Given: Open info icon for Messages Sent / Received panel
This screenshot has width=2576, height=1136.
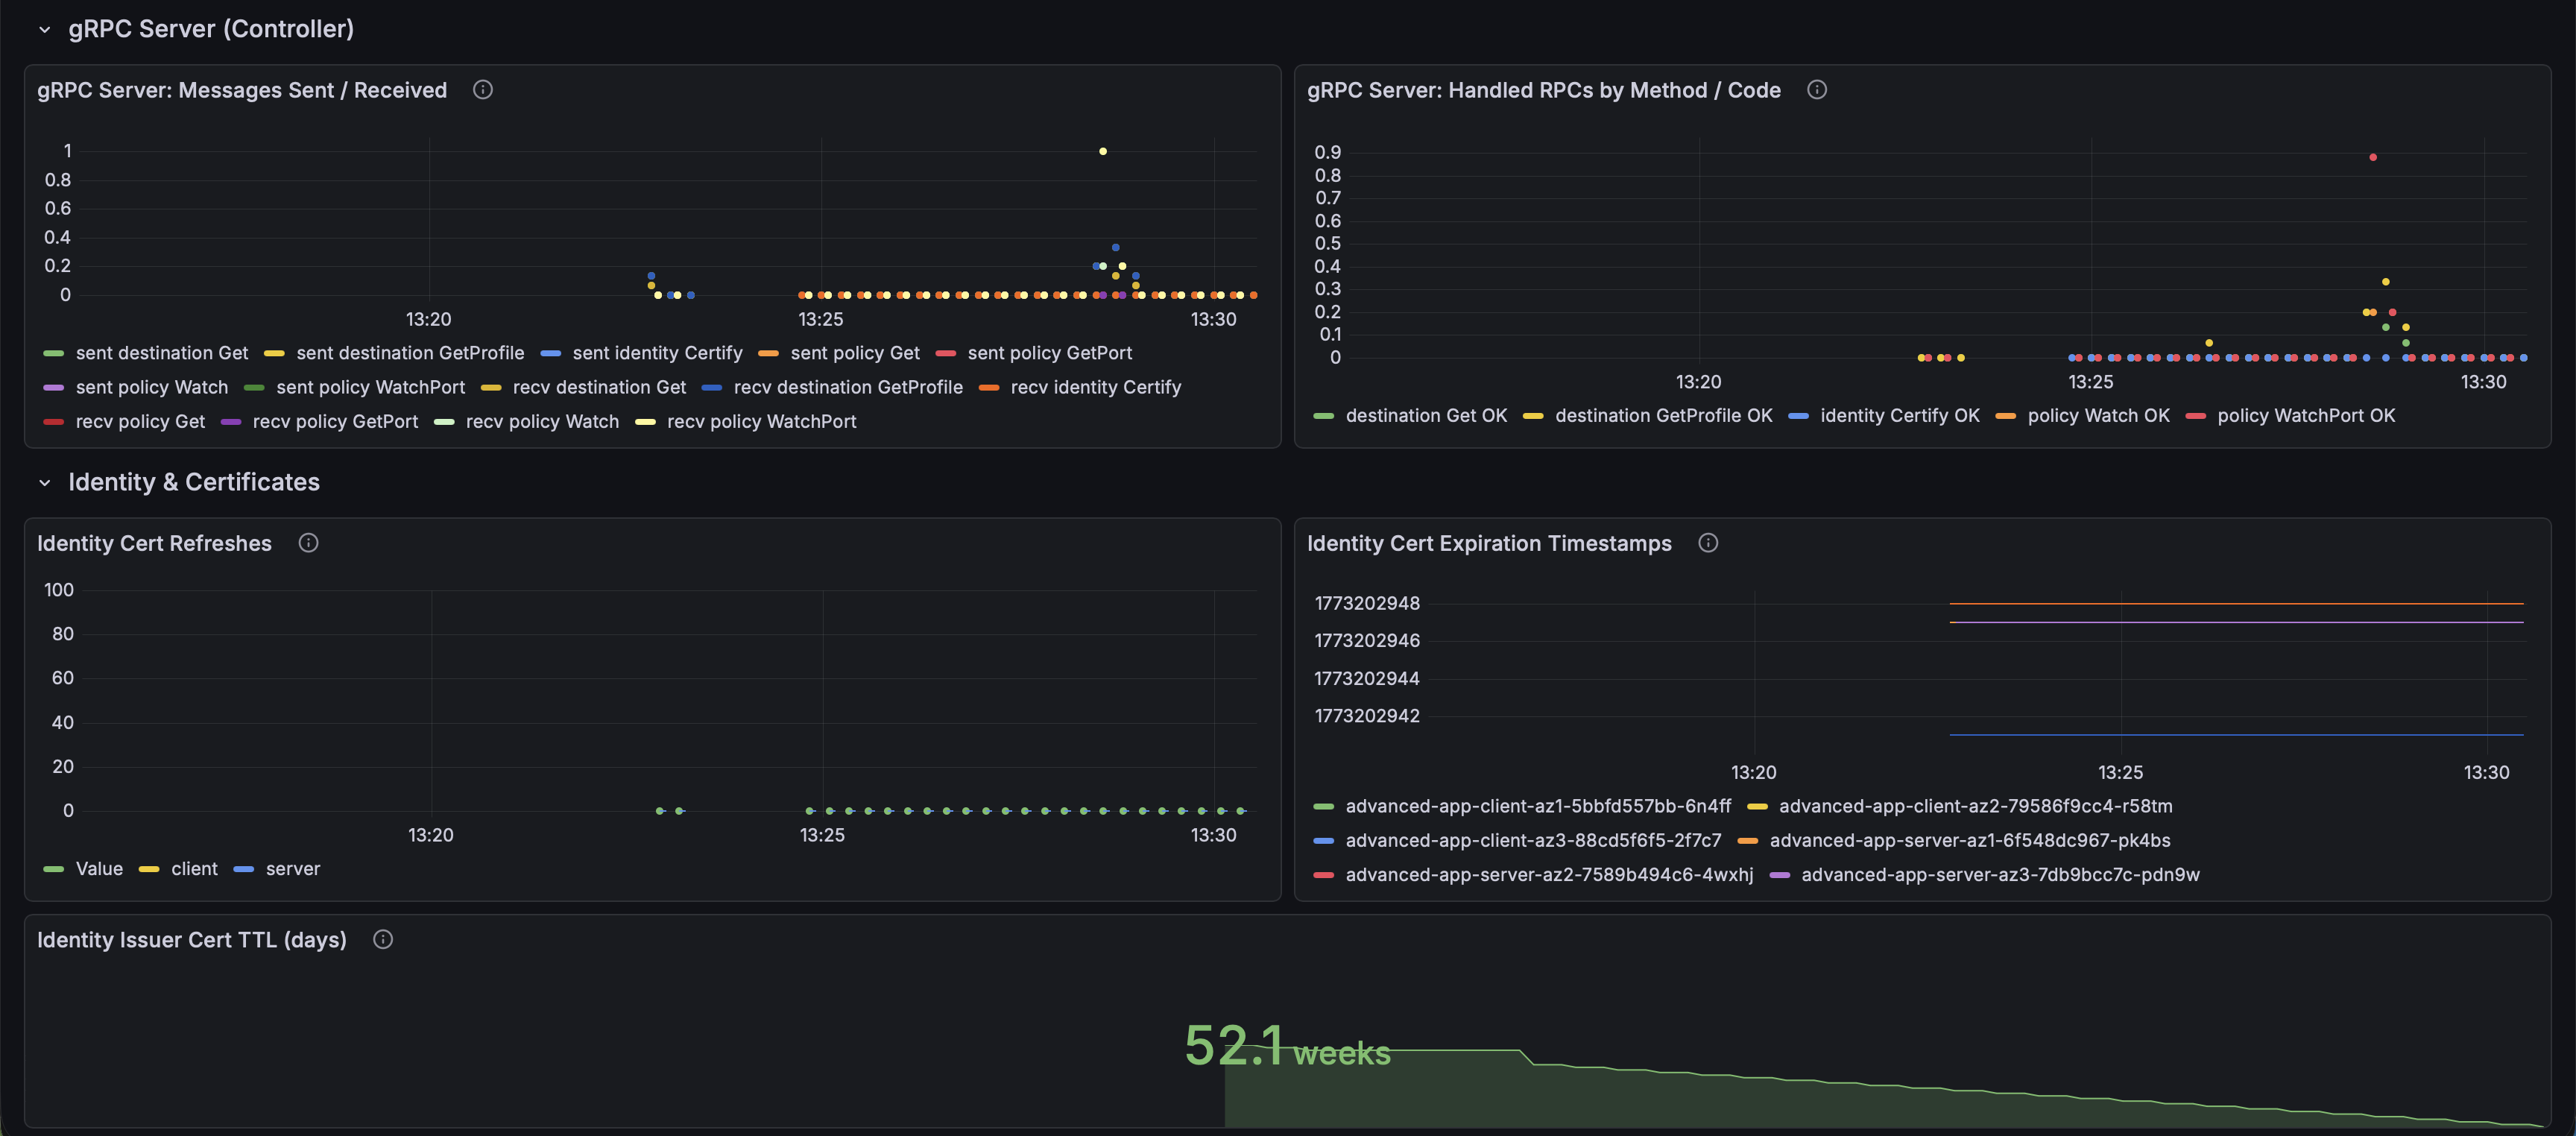Looking at the screenshot, I should 483,90.
